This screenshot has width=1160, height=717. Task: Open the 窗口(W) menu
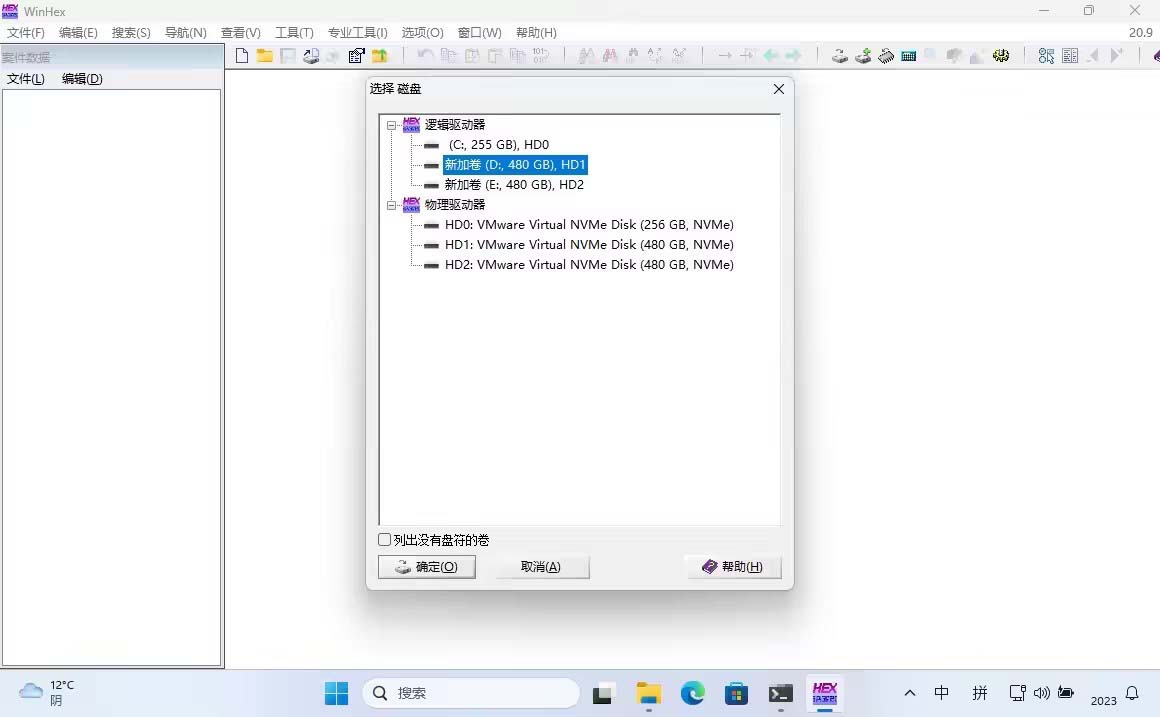(x=479, y=33)
